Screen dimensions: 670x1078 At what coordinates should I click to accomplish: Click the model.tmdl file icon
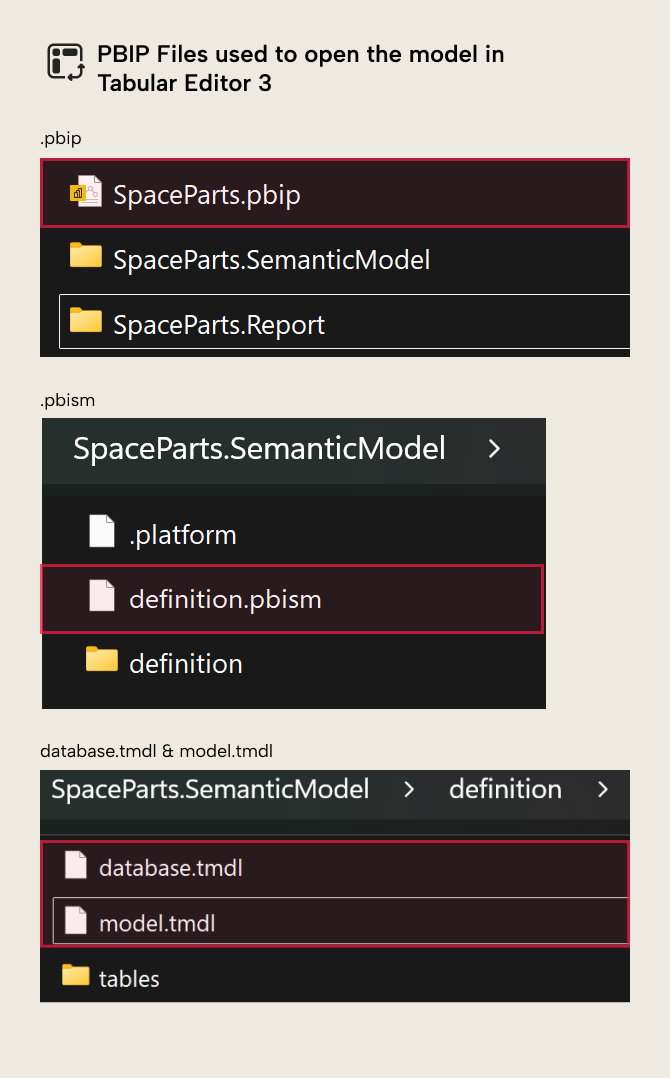(x=75, y=920)
